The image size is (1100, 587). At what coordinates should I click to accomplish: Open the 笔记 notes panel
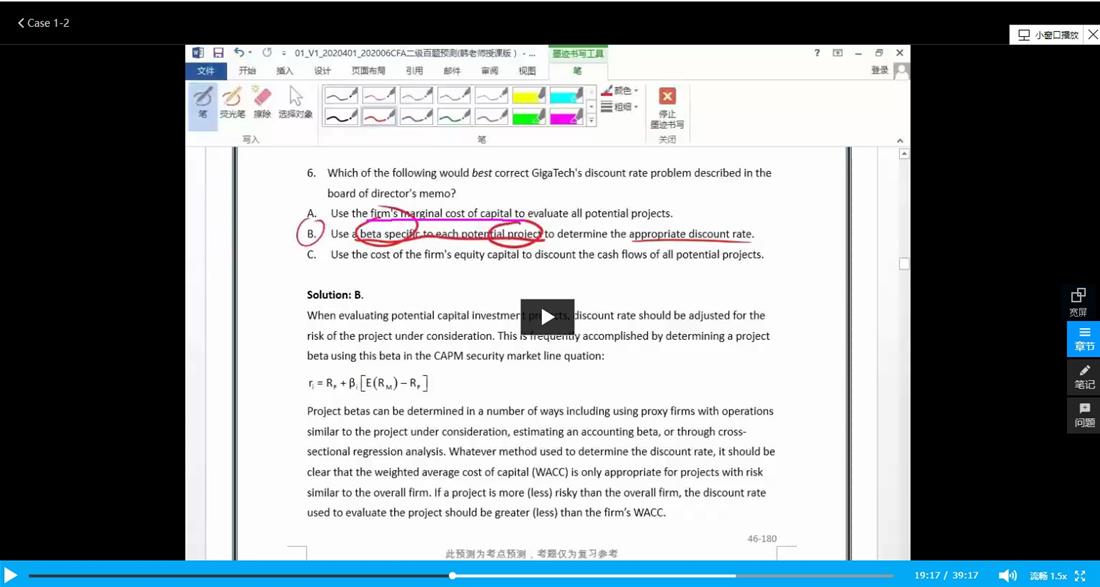pyautogui.click(x=1083, y=377)
